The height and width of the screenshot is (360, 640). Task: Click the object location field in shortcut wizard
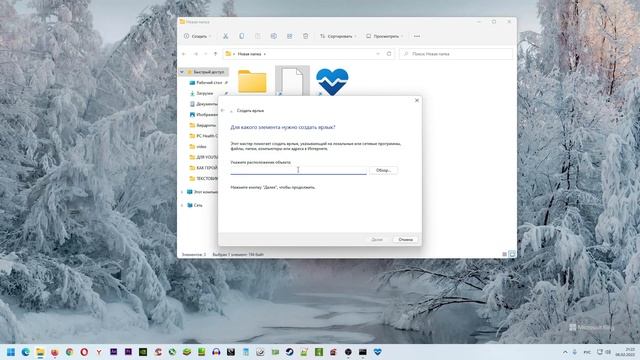pyautogui.click(x=298, y=170)
